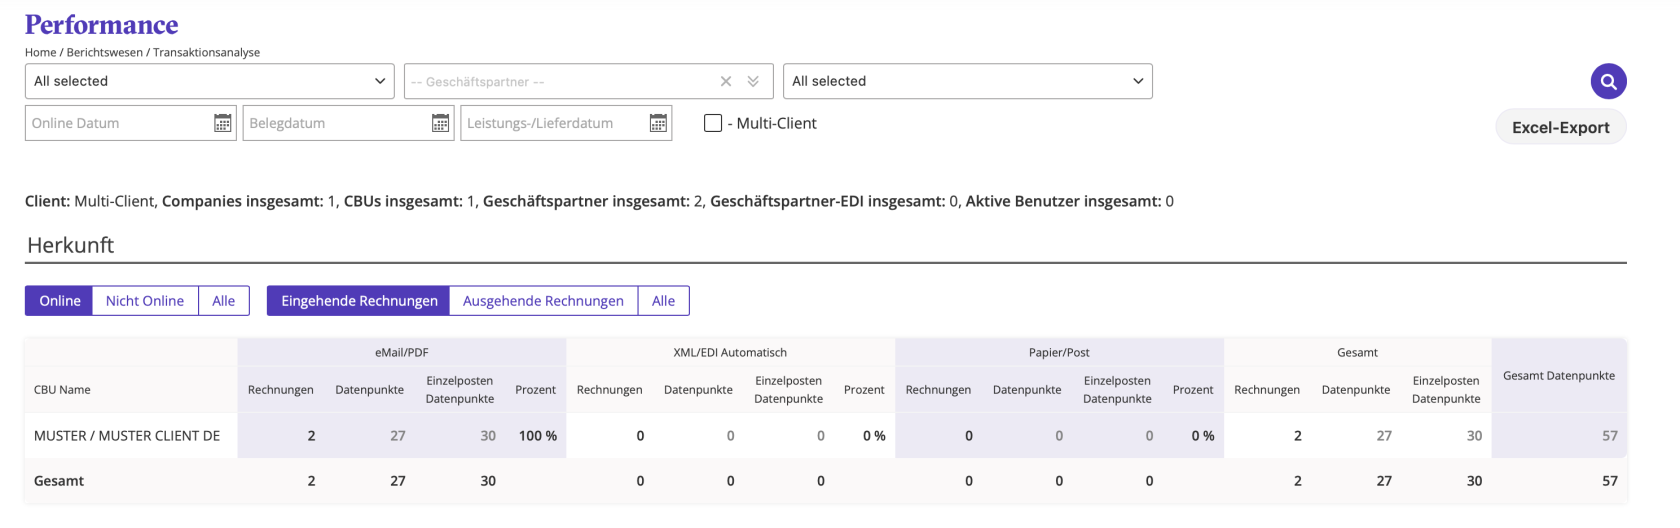Expand the right-hand 'All selected' dropdown
This screenshot has height=528, width=1680.
967,81
